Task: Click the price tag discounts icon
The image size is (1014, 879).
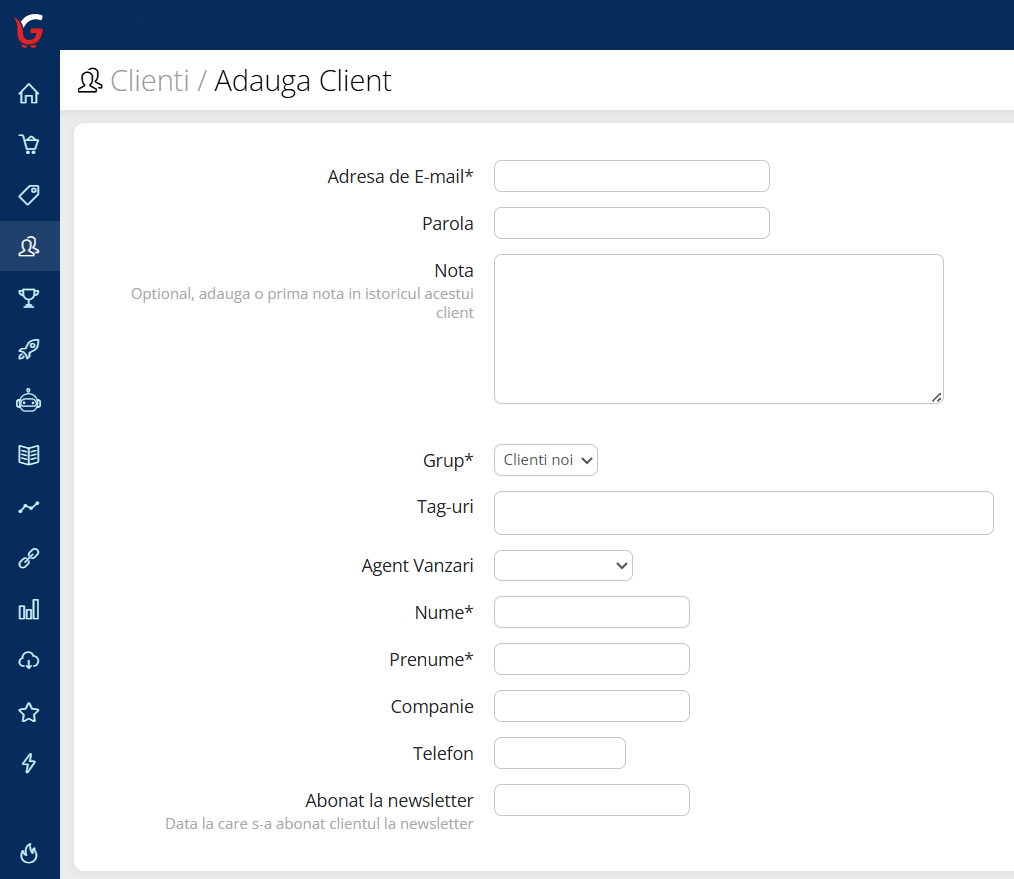Action: point(29,195)
